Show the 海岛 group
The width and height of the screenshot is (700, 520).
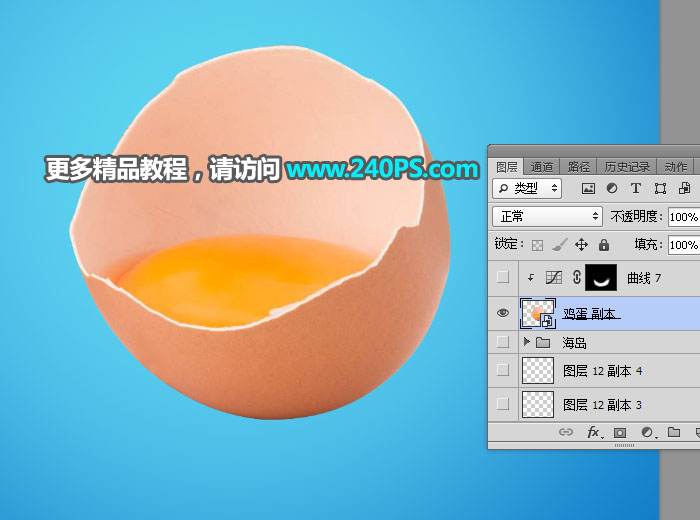click(503, 342)
